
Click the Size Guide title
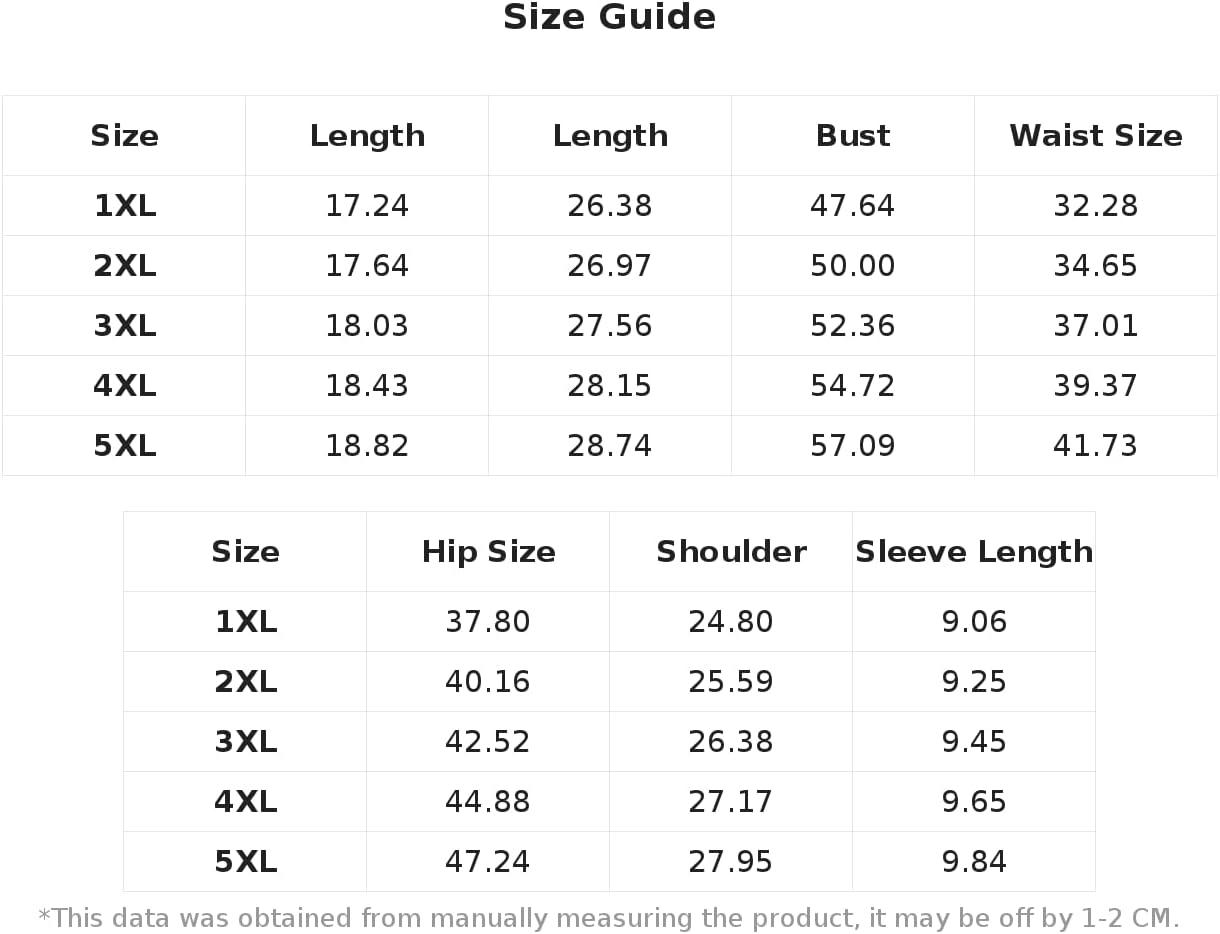point(609,18)
